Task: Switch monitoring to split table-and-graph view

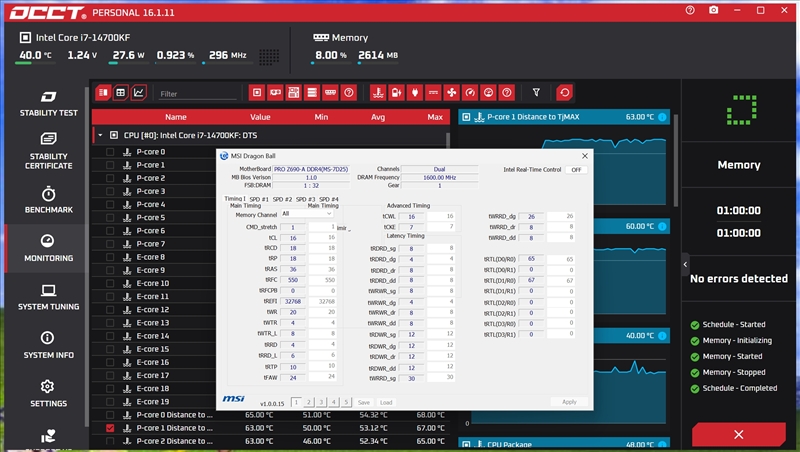Action: [103, 92]
